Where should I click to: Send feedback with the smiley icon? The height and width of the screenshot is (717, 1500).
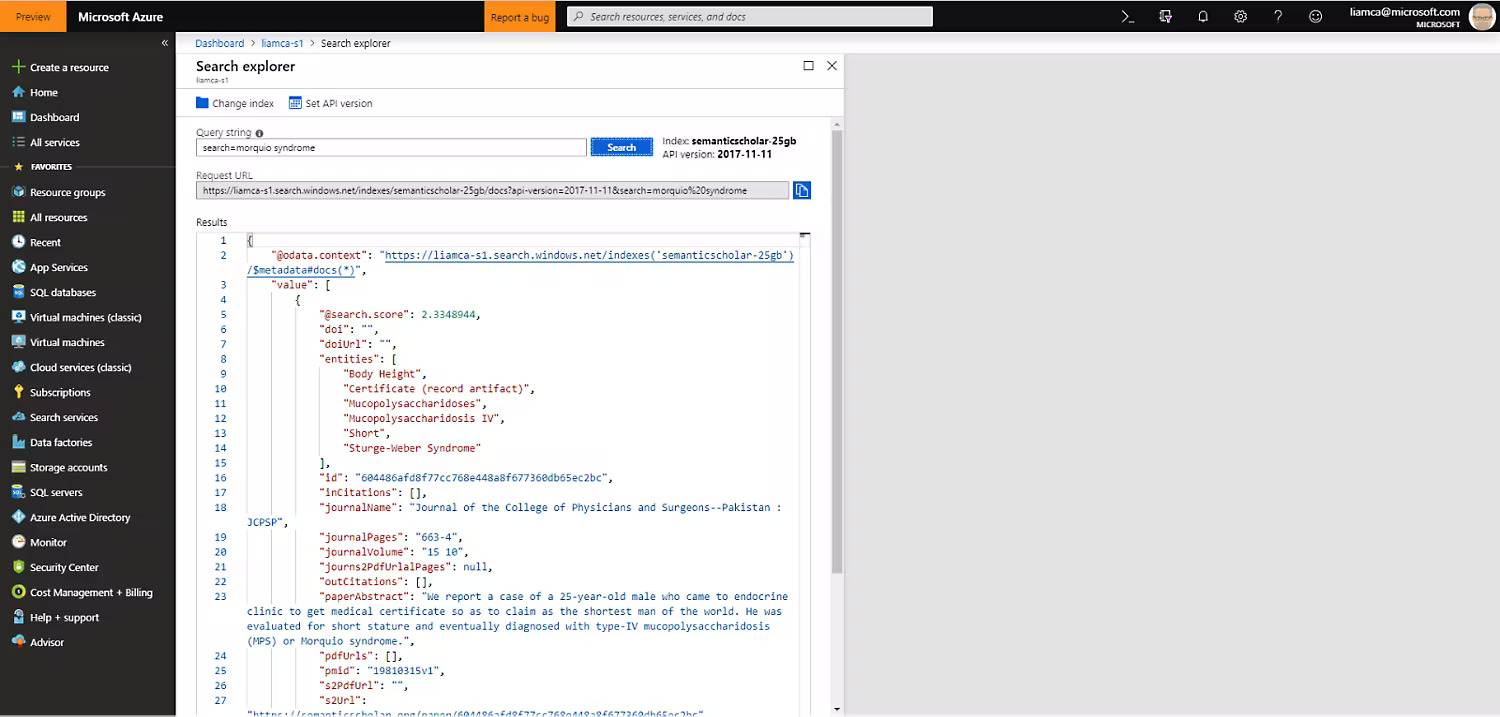pos(1315,17)
